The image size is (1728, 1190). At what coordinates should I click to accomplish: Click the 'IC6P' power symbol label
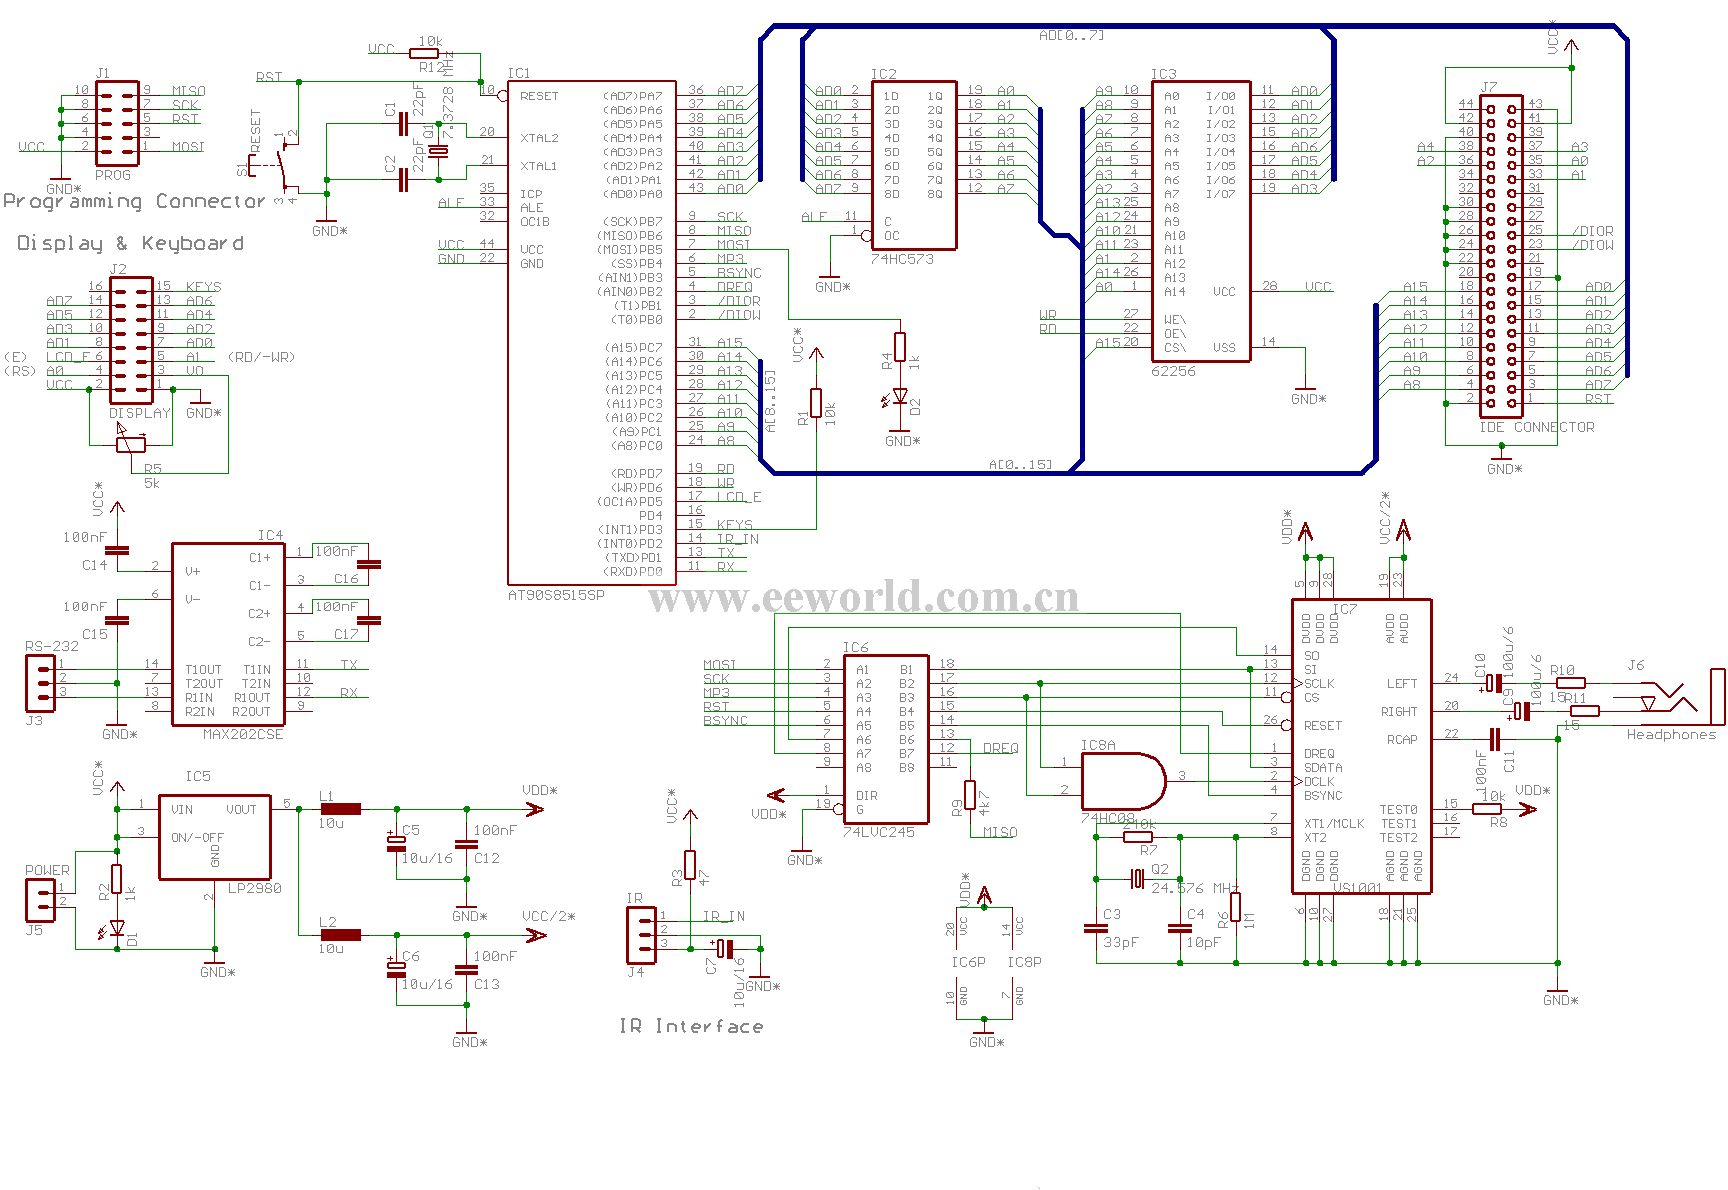968,962
